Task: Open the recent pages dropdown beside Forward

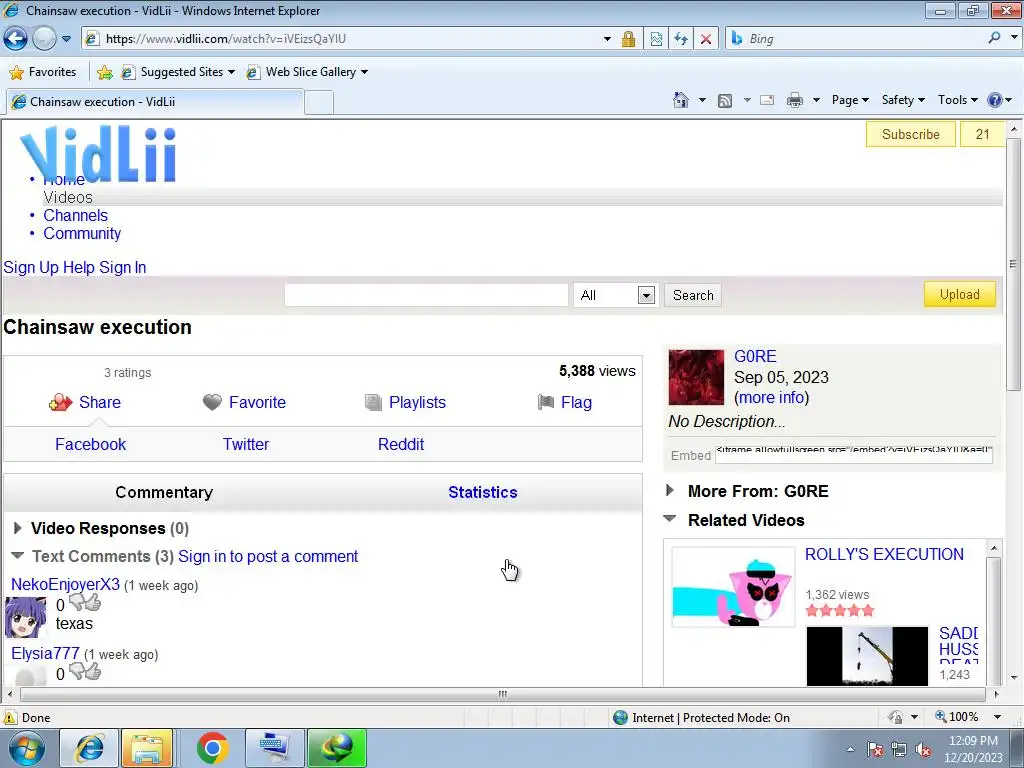Action: [x=67, y=39]
